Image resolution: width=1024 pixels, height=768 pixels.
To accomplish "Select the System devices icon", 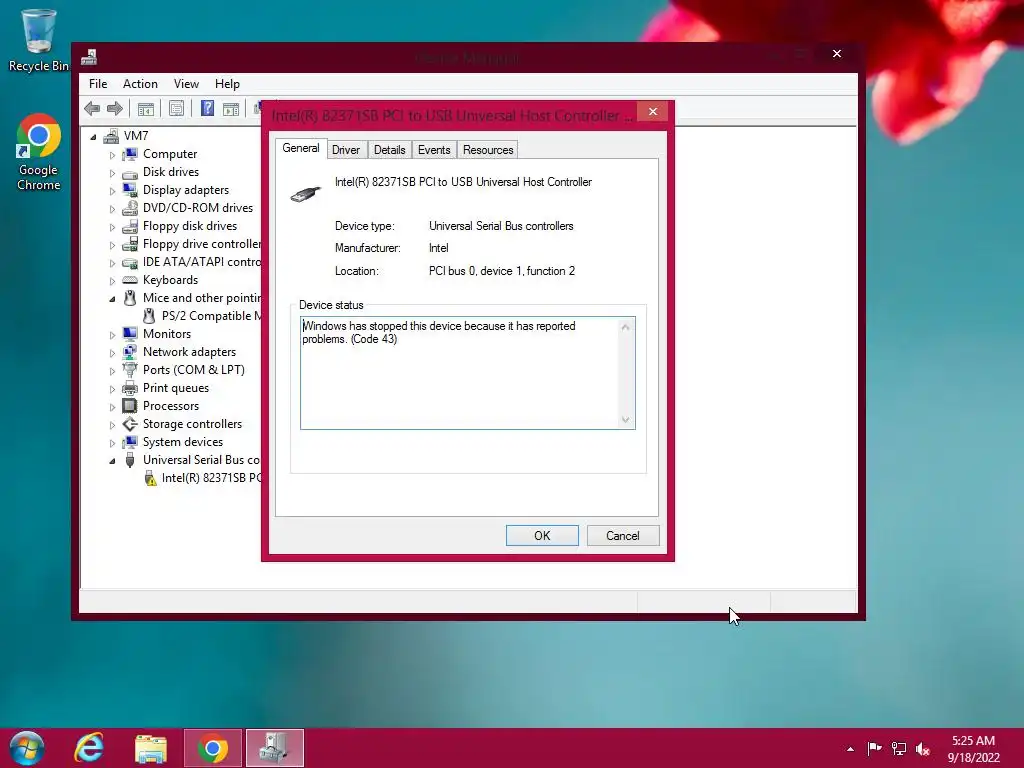I will coord(130,442).
